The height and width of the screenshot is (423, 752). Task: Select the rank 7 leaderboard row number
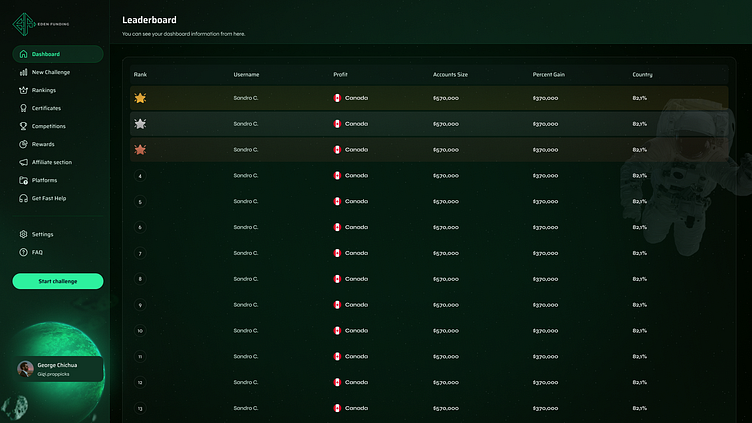pyautogui.click(x=140, y=253)
